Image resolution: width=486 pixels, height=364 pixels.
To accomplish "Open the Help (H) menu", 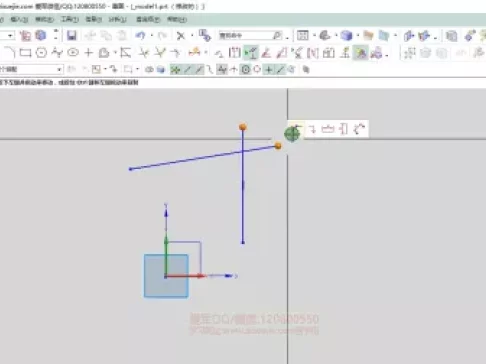I will tap(176, 19).
